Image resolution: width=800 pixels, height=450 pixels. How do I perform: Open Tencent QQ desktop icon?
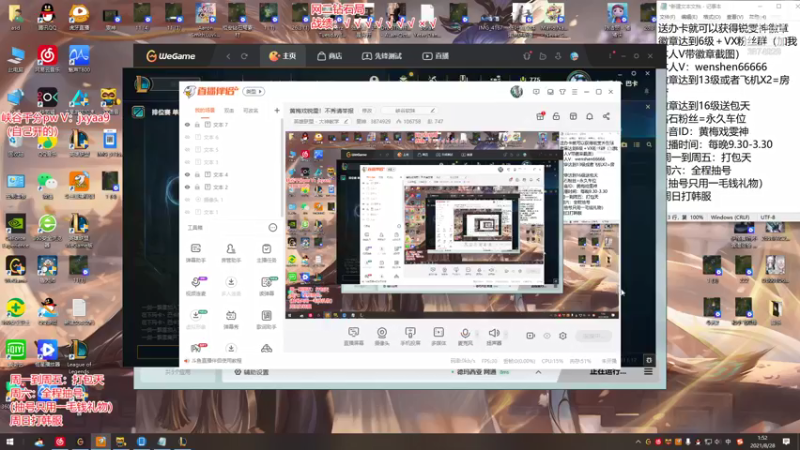pos(47,16)
